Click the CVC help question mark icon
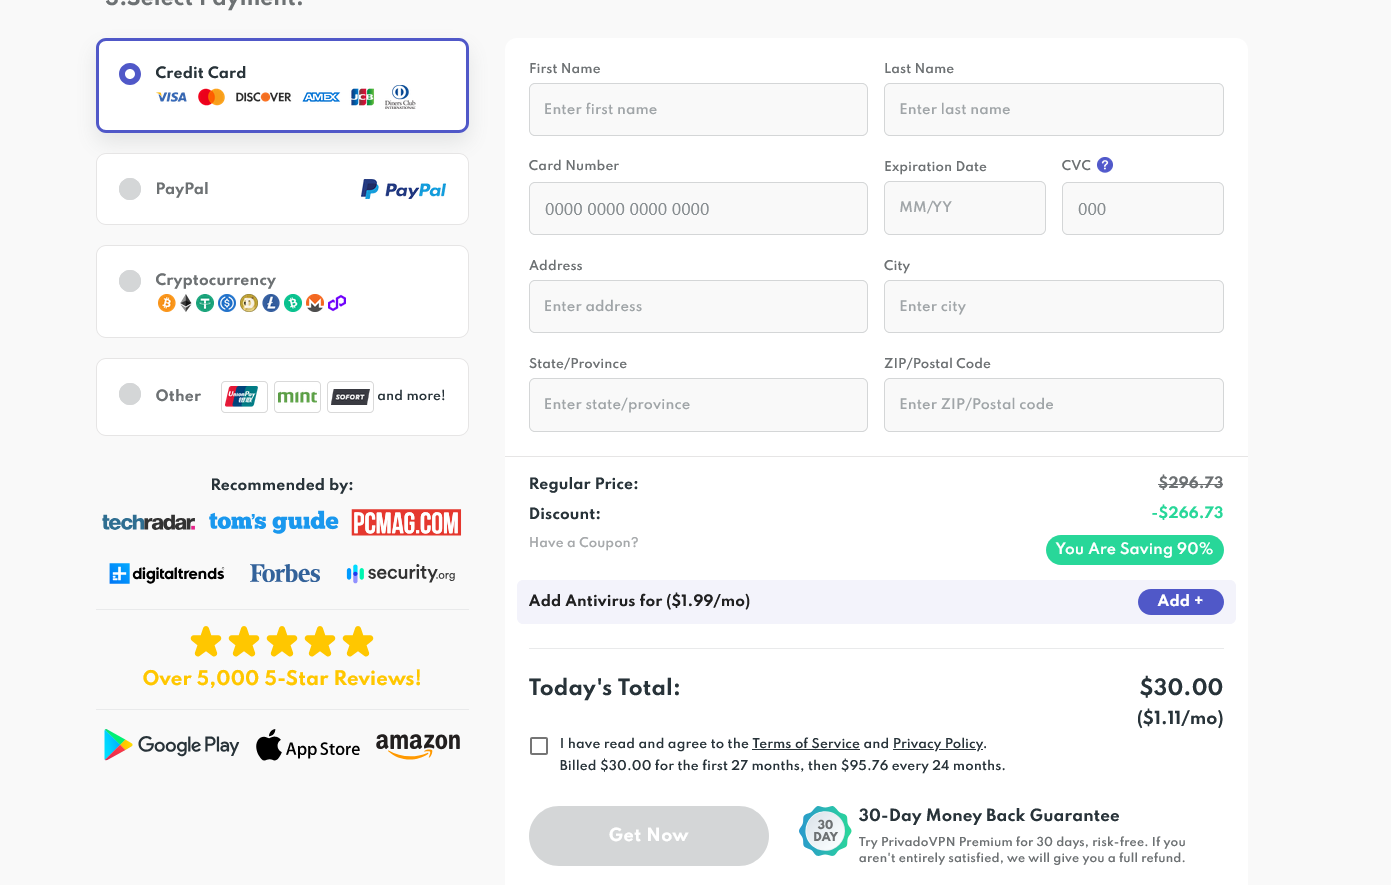Viewport: 1391px width, 885px height. 1105,165
